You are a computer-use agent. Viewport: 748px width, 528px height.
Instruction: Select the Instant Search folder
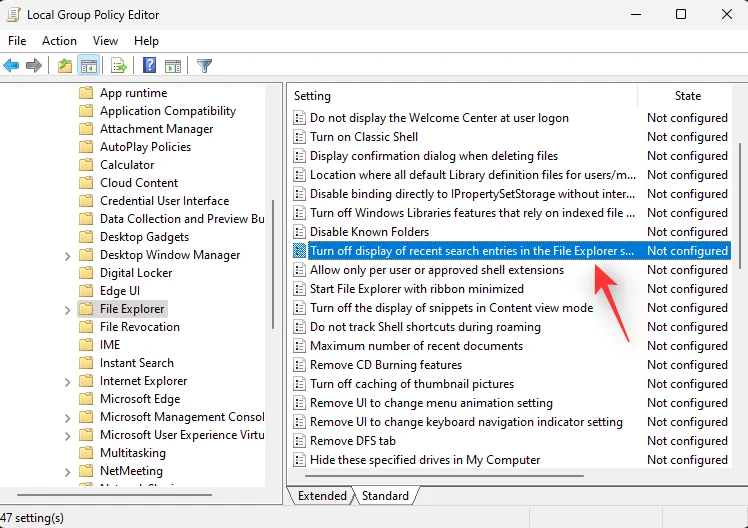(137, 363)
